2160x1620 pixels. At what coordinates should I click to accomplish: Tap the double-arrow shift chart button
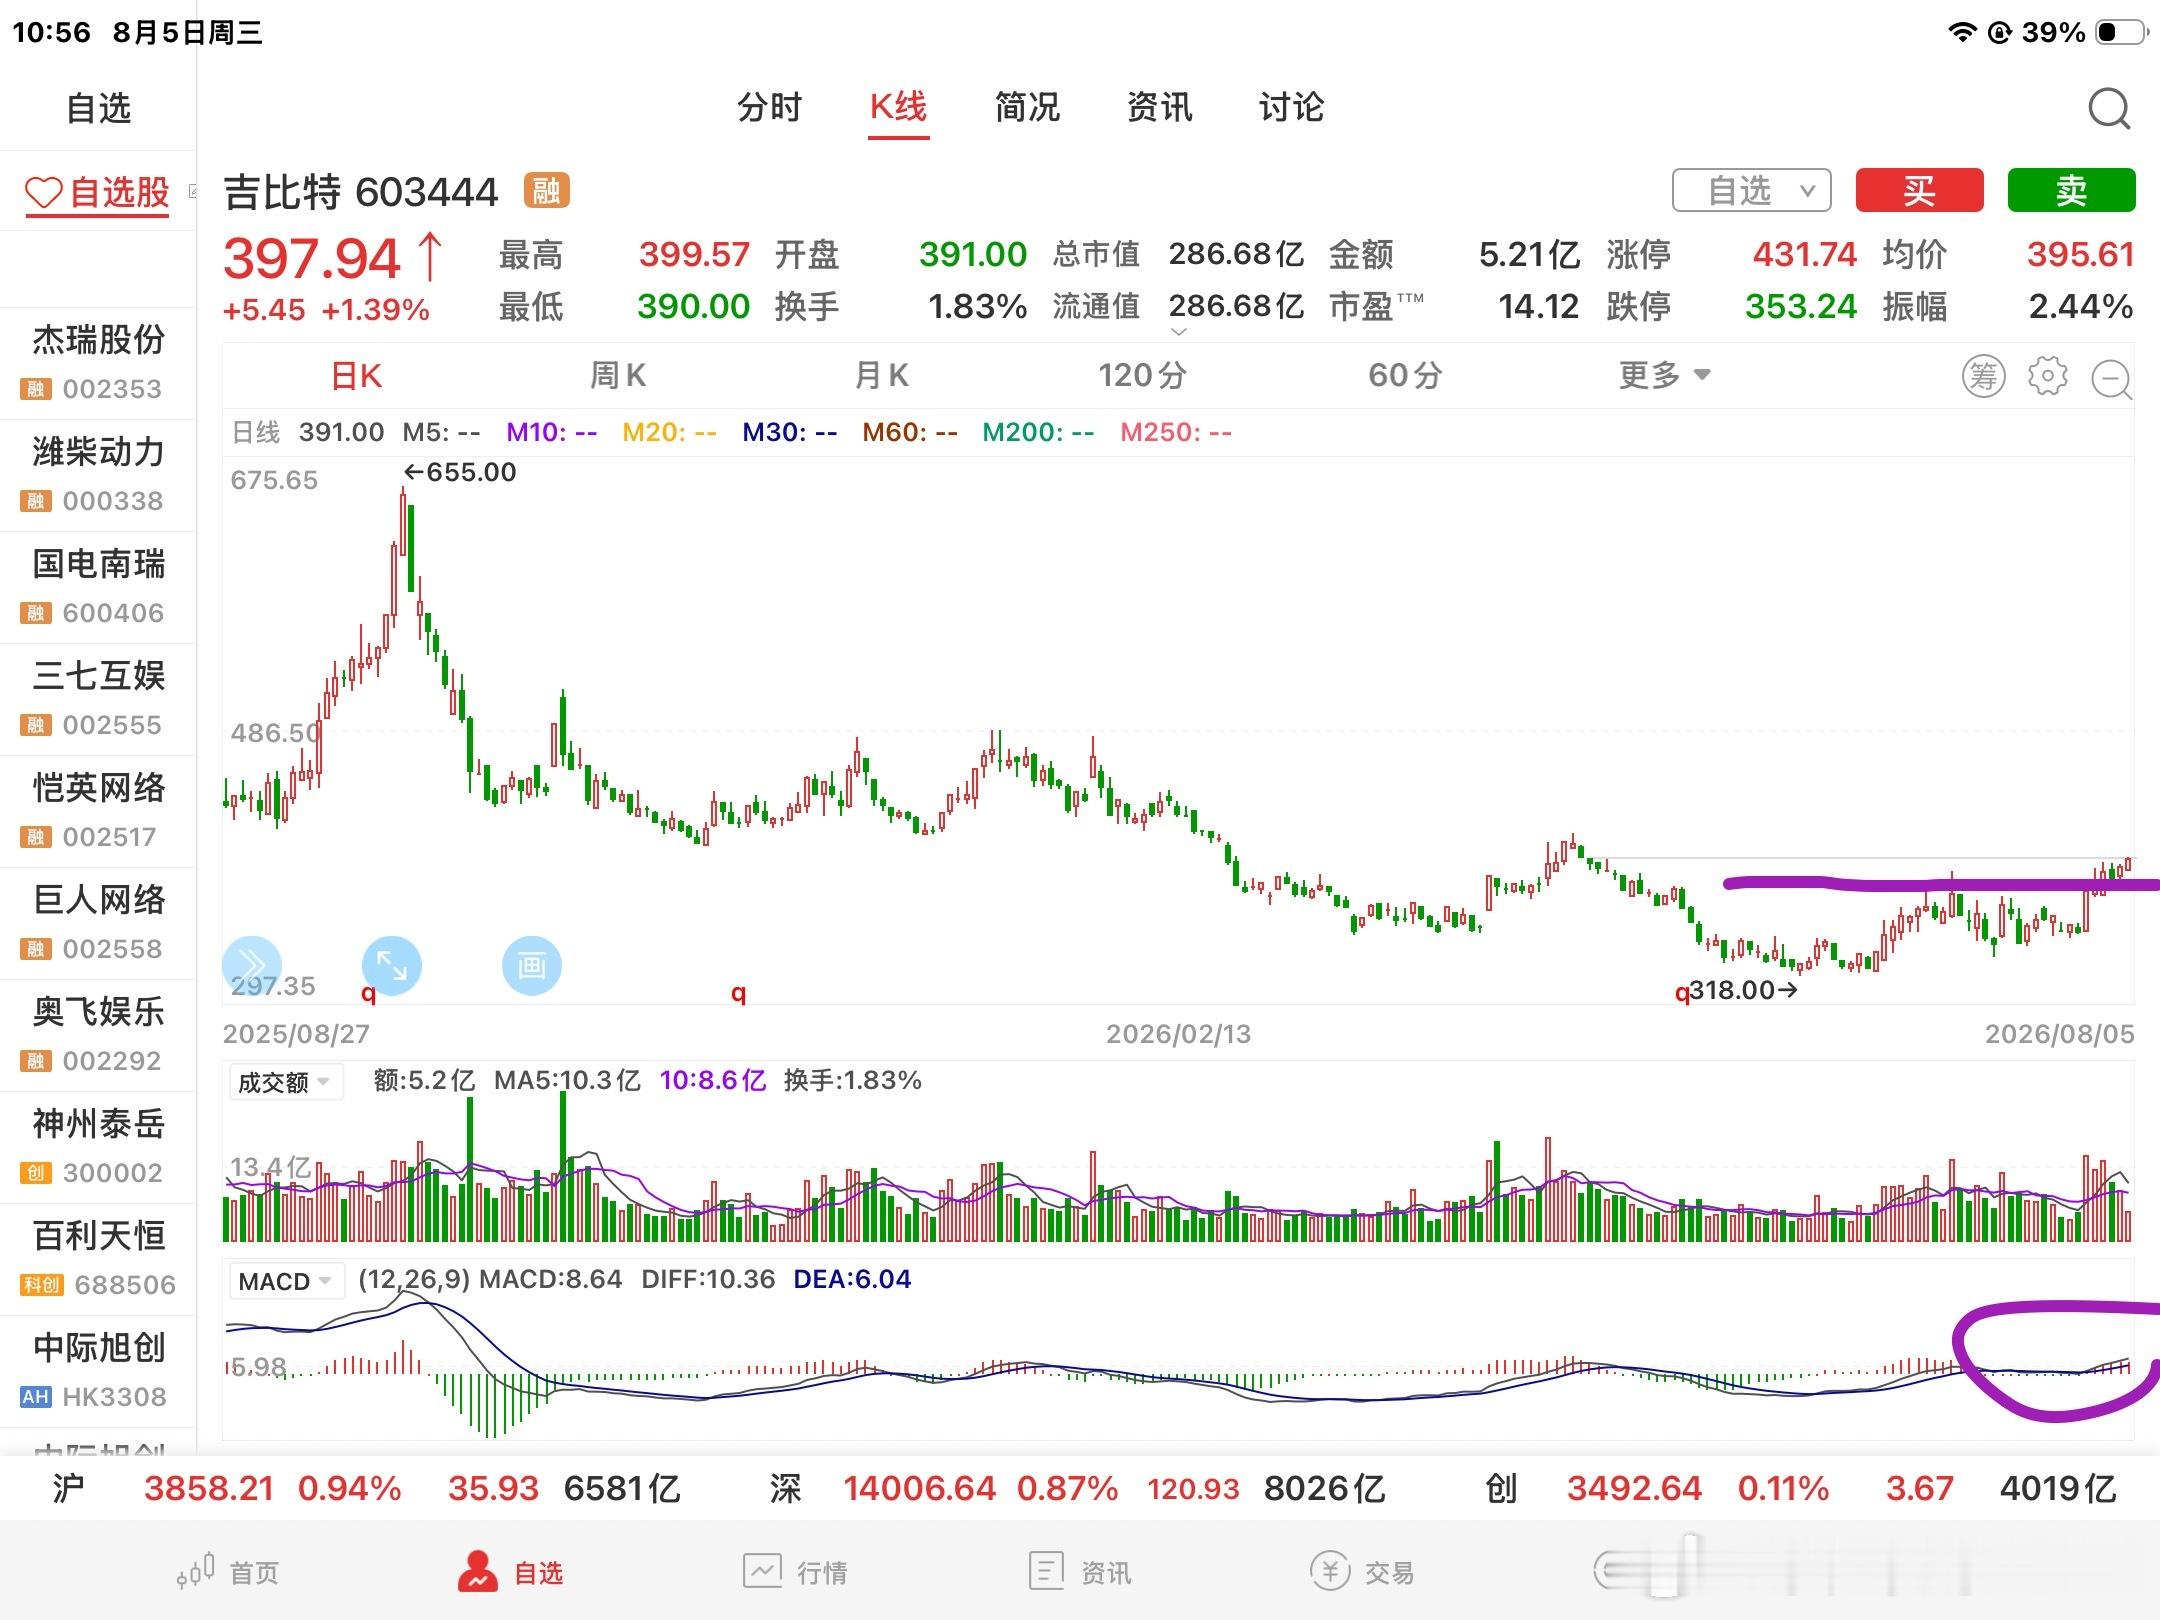tap(251, 965)
